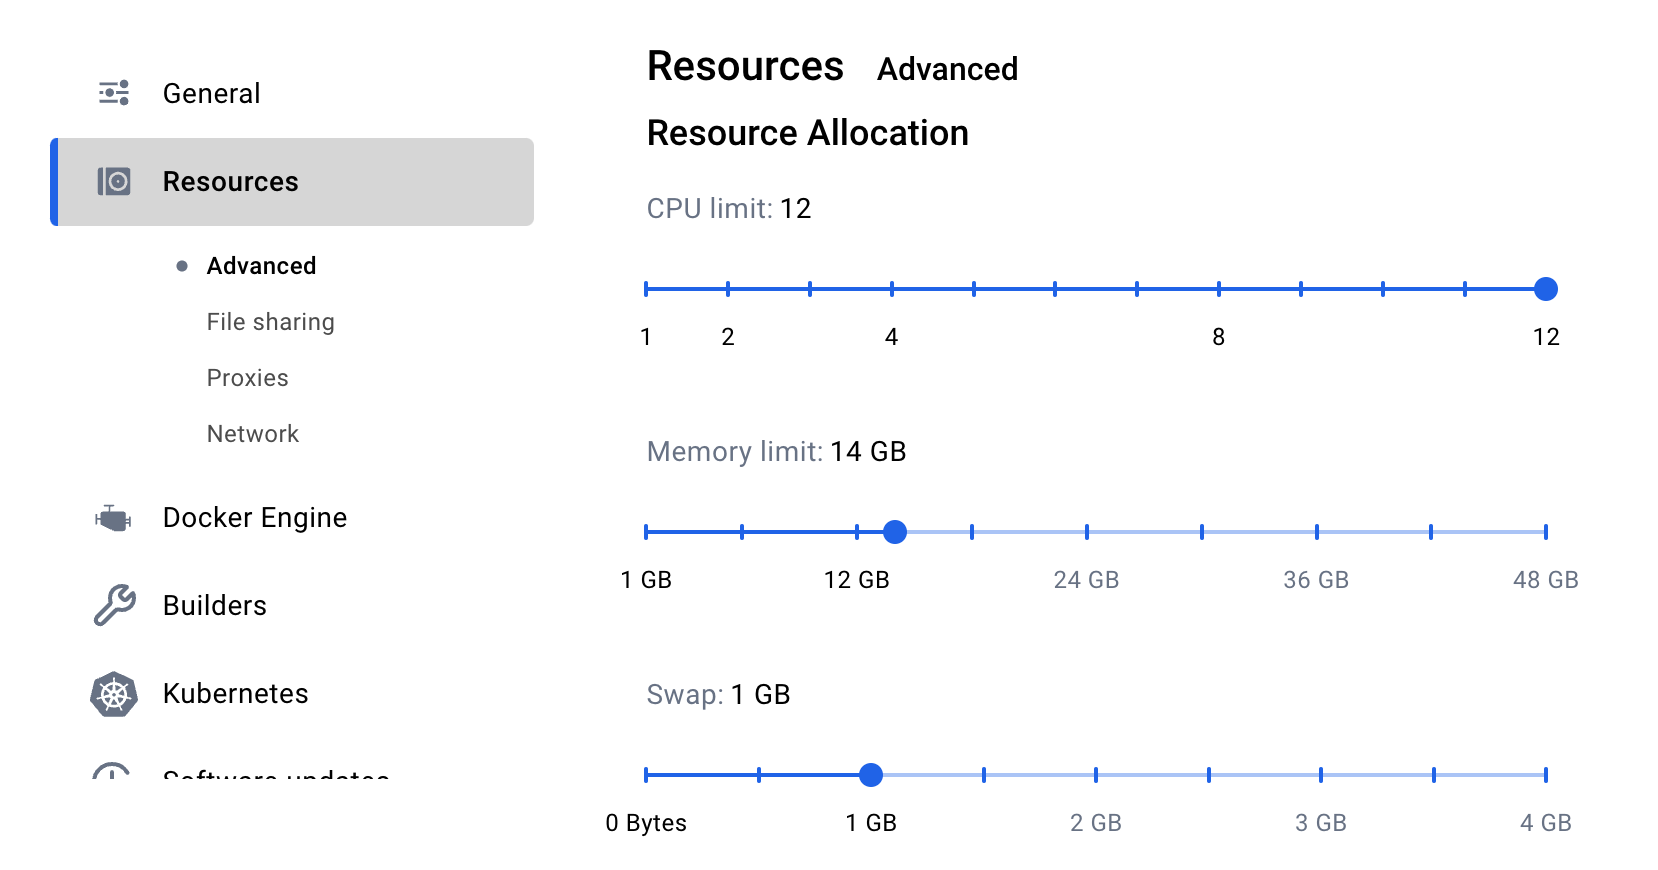Set Memory limit slider to 24 GB
This screenshot has height=870, width=1658.
coord(1087,532)
